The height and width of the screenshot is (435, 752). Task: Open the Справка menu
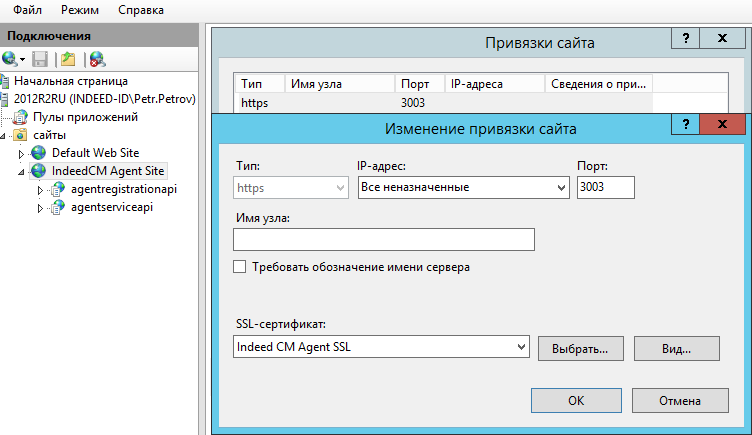(x=141, y=9)
